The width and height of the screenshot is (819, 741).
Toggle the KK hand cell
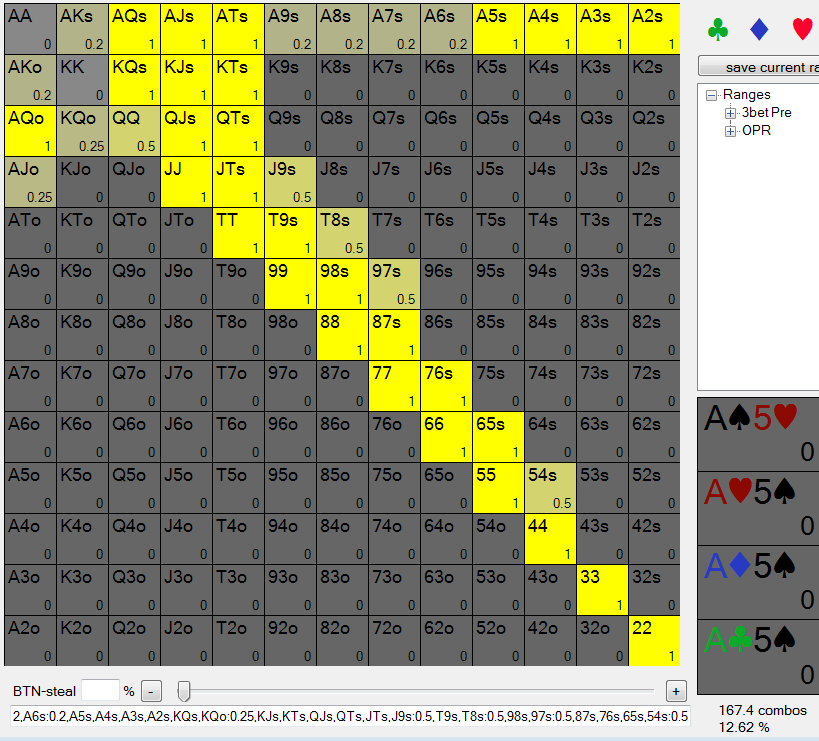pos(83,80)
